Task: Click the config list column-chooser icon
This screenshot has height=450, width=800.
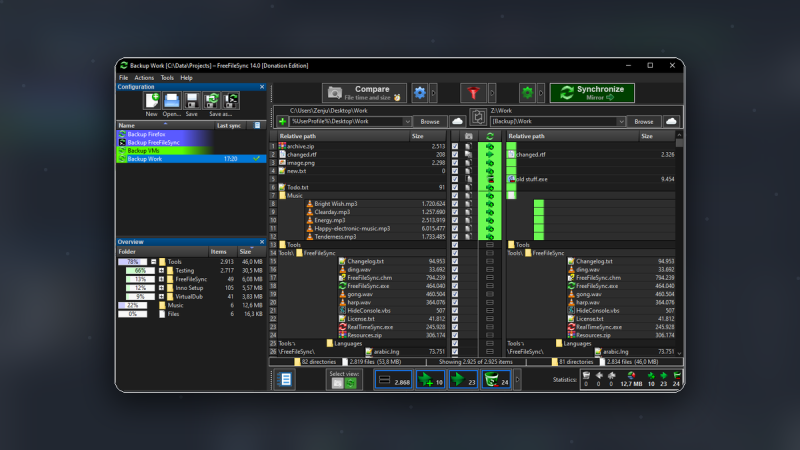Action: pyautogui.click(x=257, y=126)
